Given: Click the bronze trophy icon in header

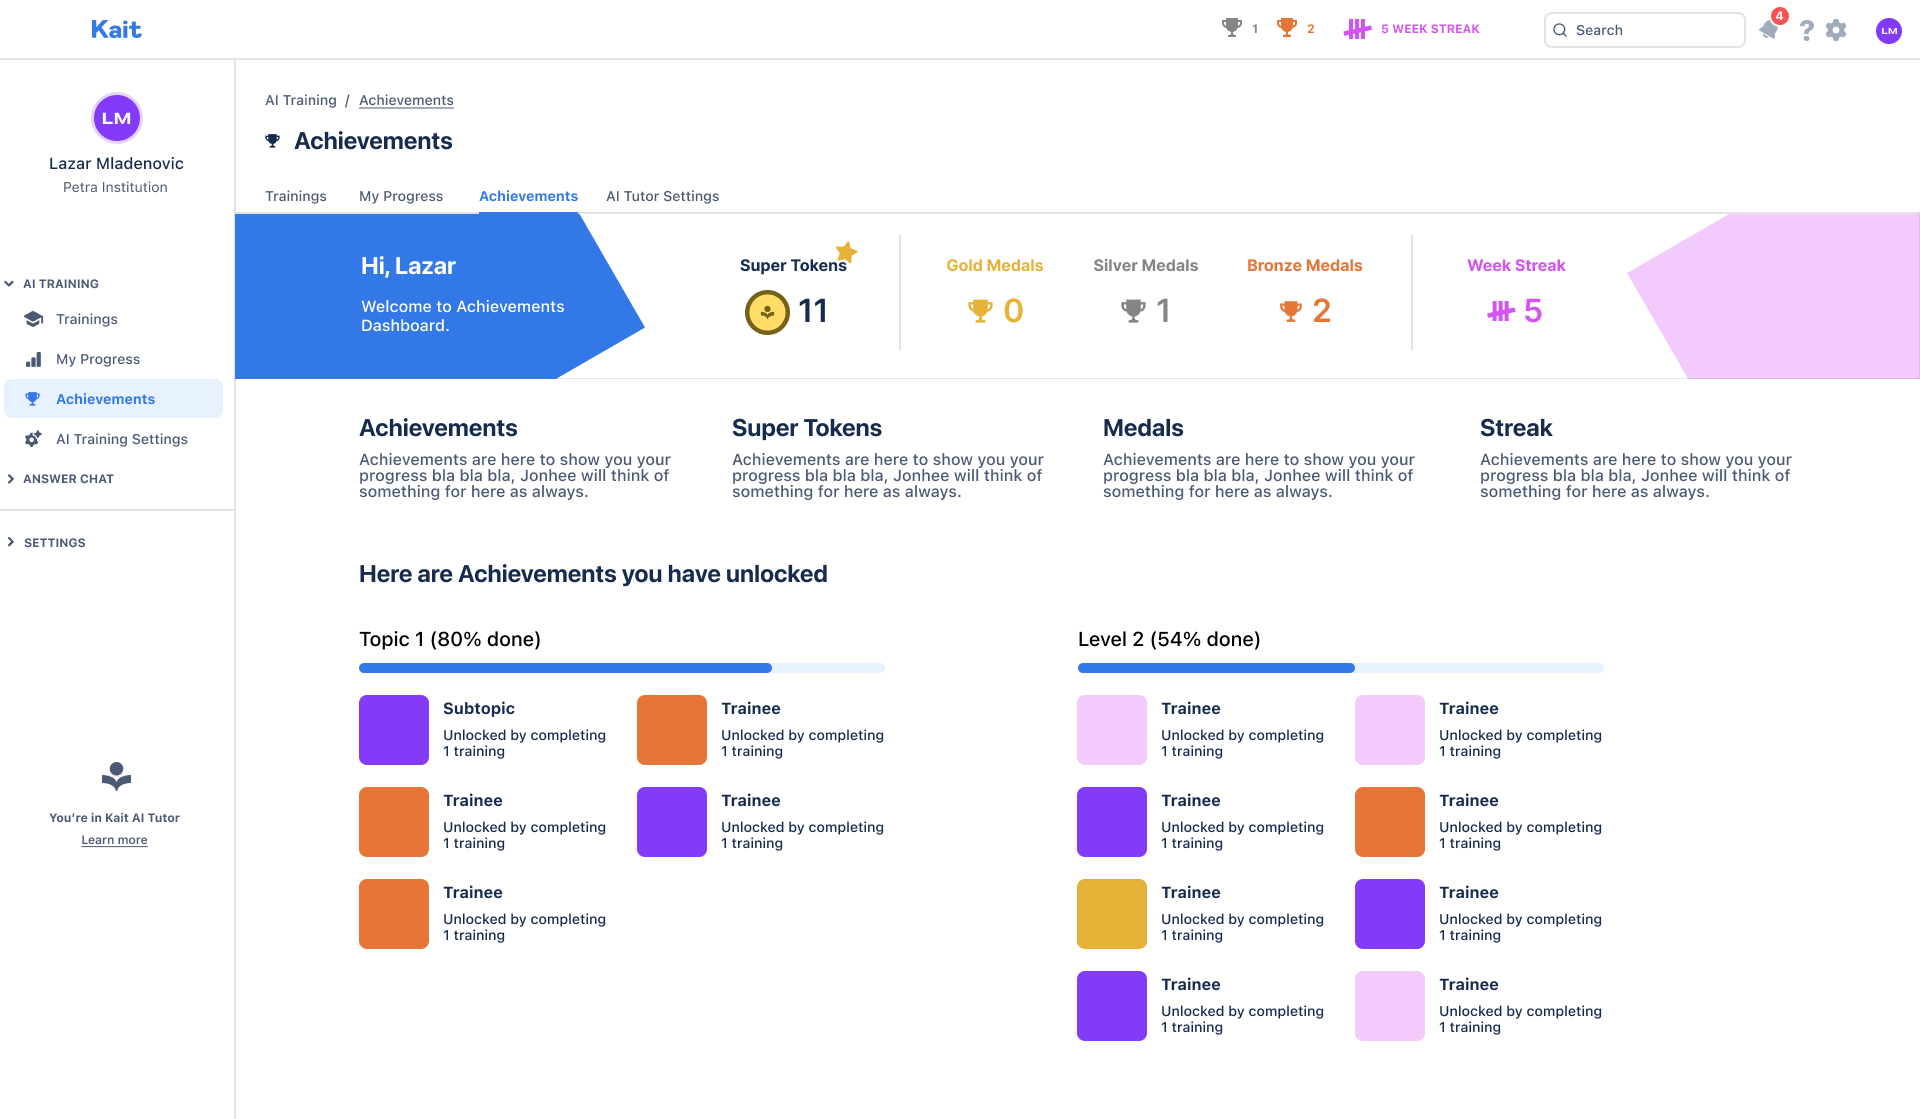Looking at the screenshot, I should 1287,28.
